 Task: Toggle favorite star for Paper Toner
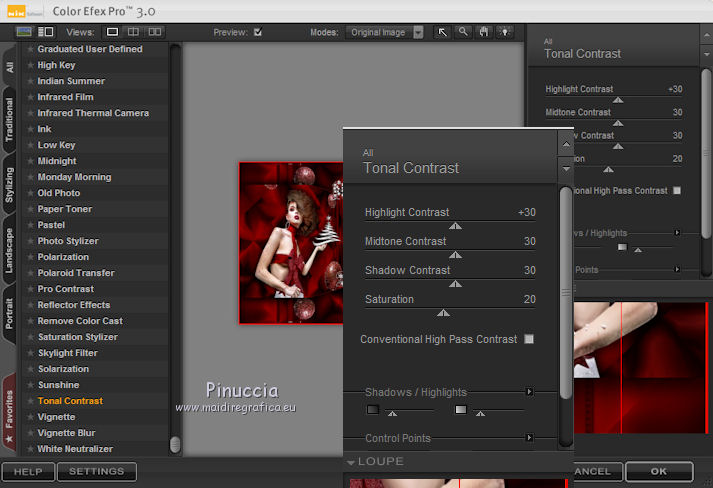(30, 209)
